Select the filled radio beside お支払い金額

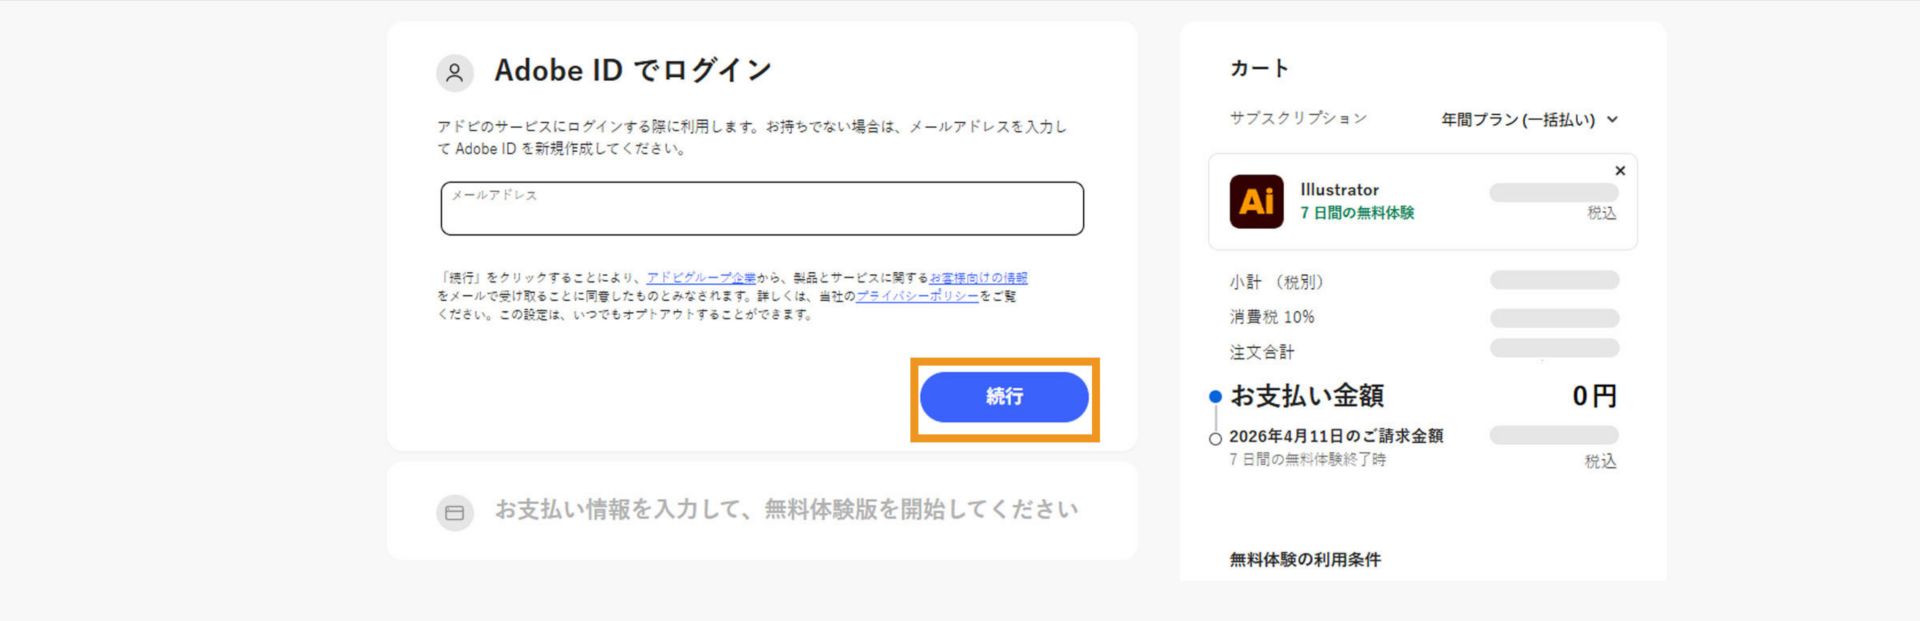coord(1214,397)
